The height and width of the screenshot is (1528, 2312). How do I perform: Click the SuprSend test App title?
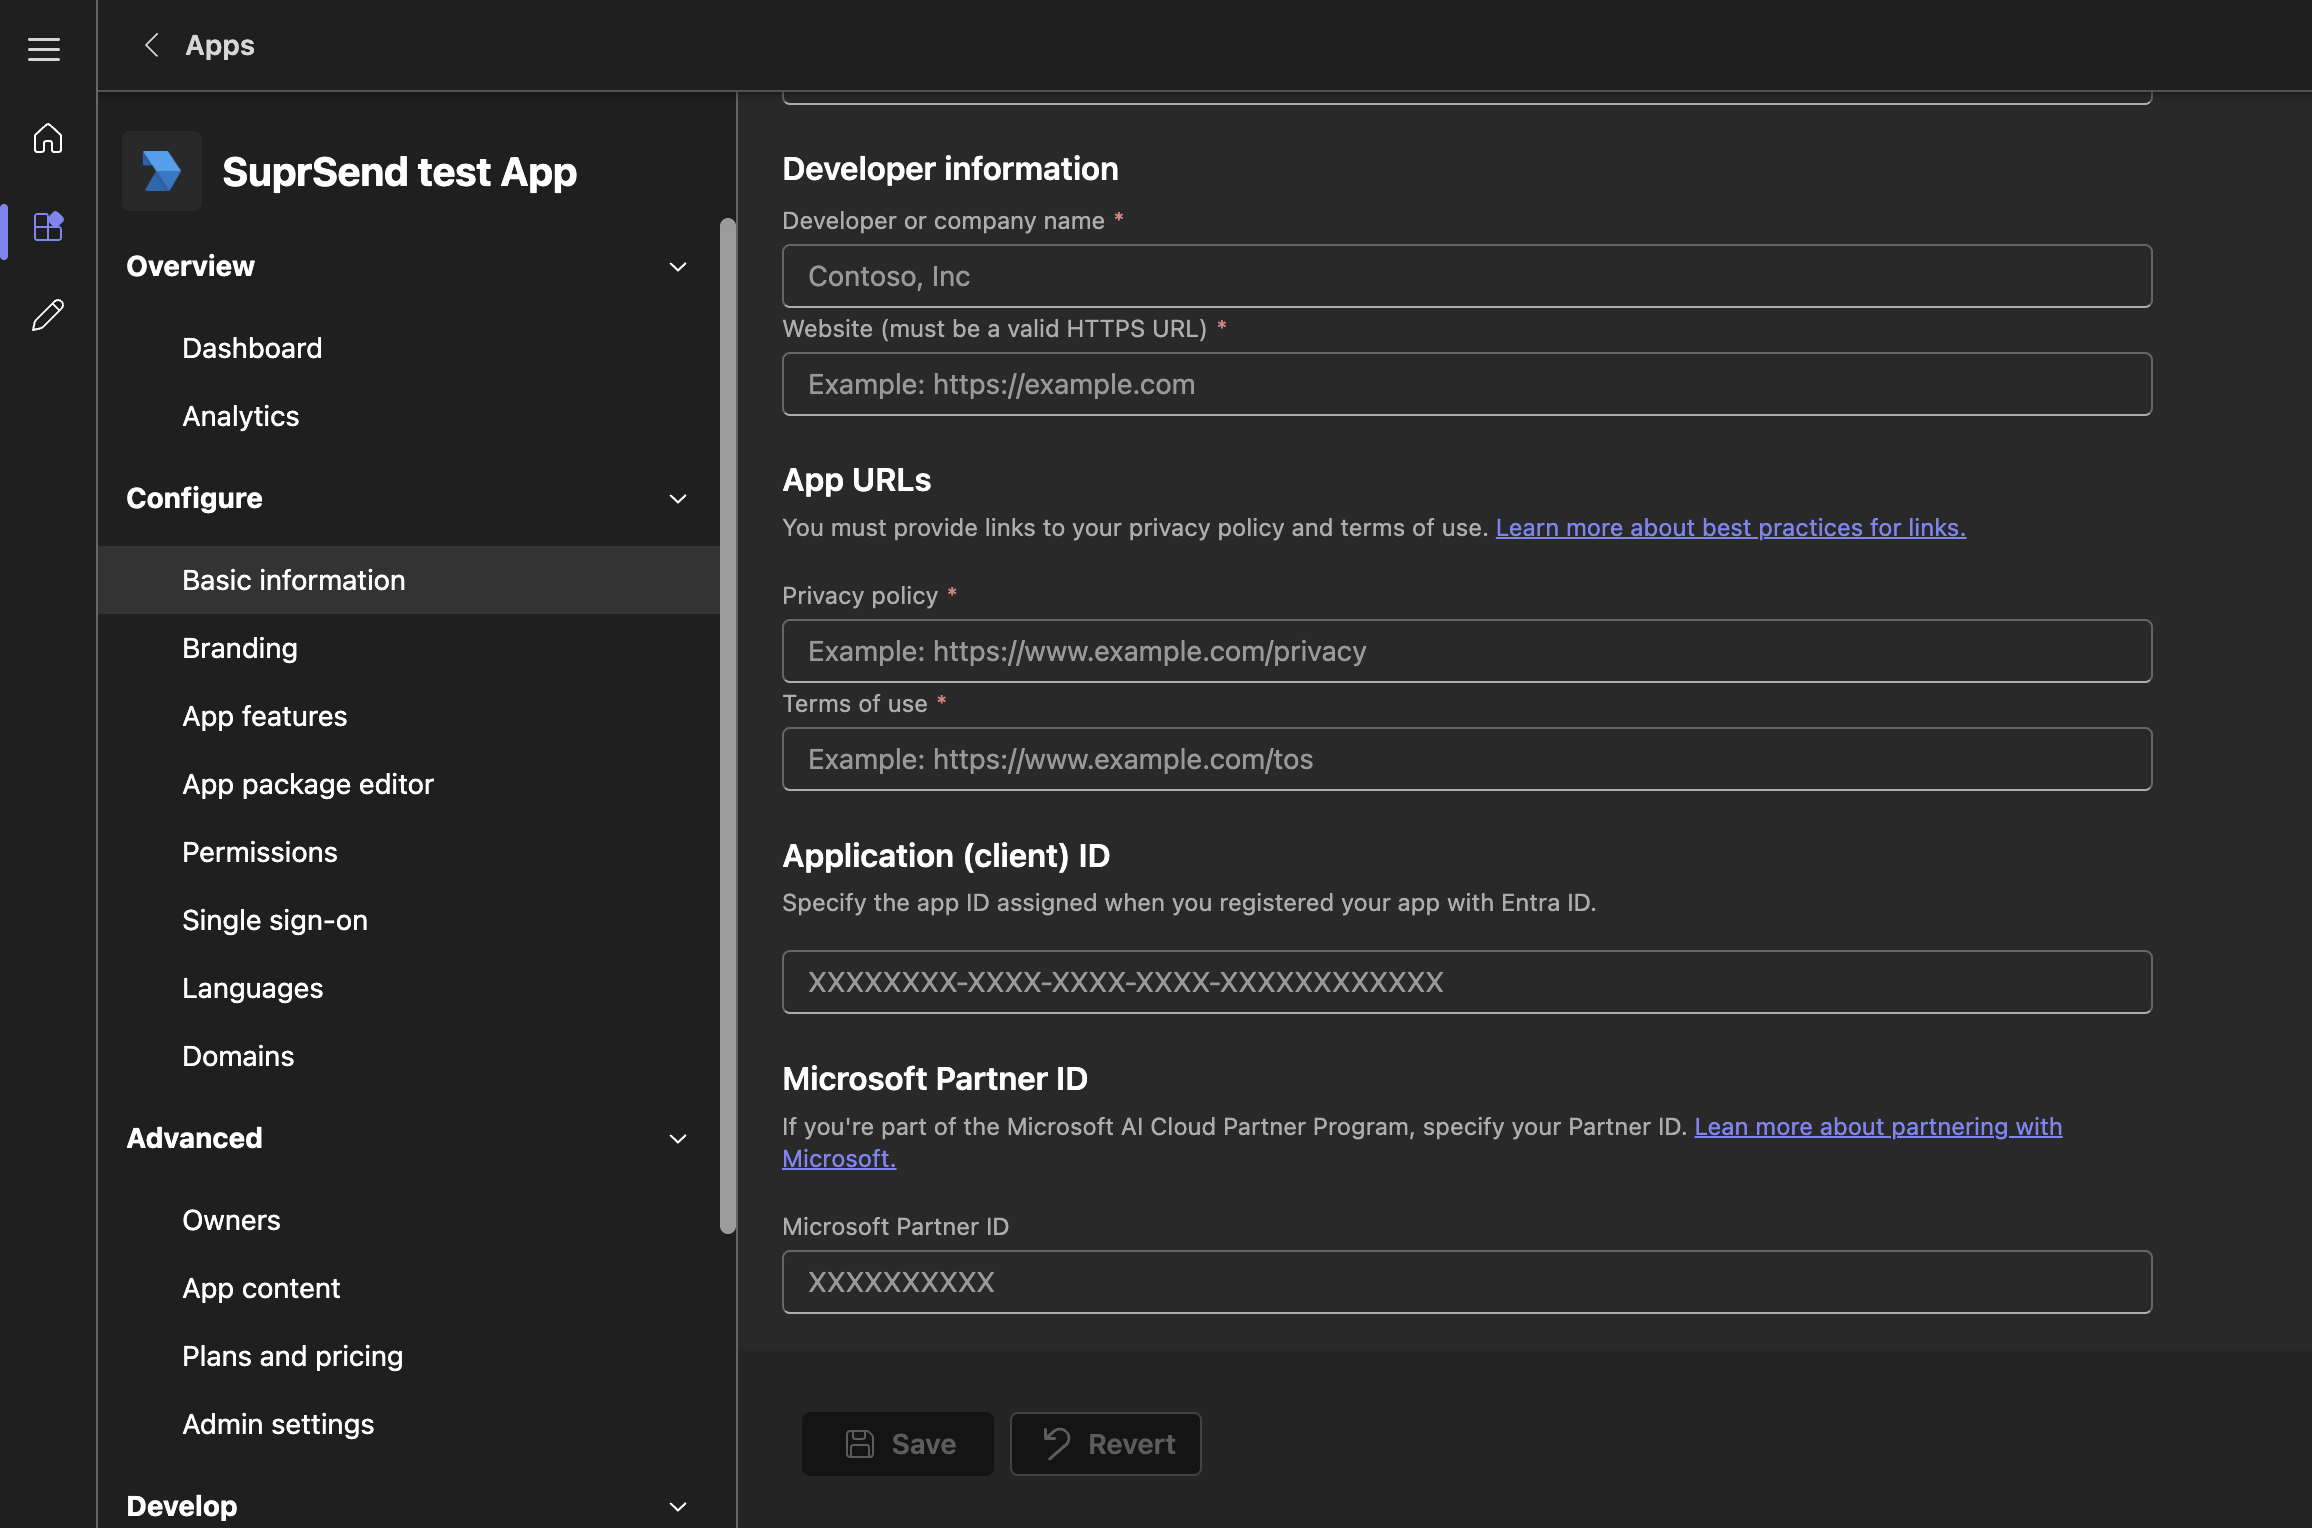pos(399,172)
